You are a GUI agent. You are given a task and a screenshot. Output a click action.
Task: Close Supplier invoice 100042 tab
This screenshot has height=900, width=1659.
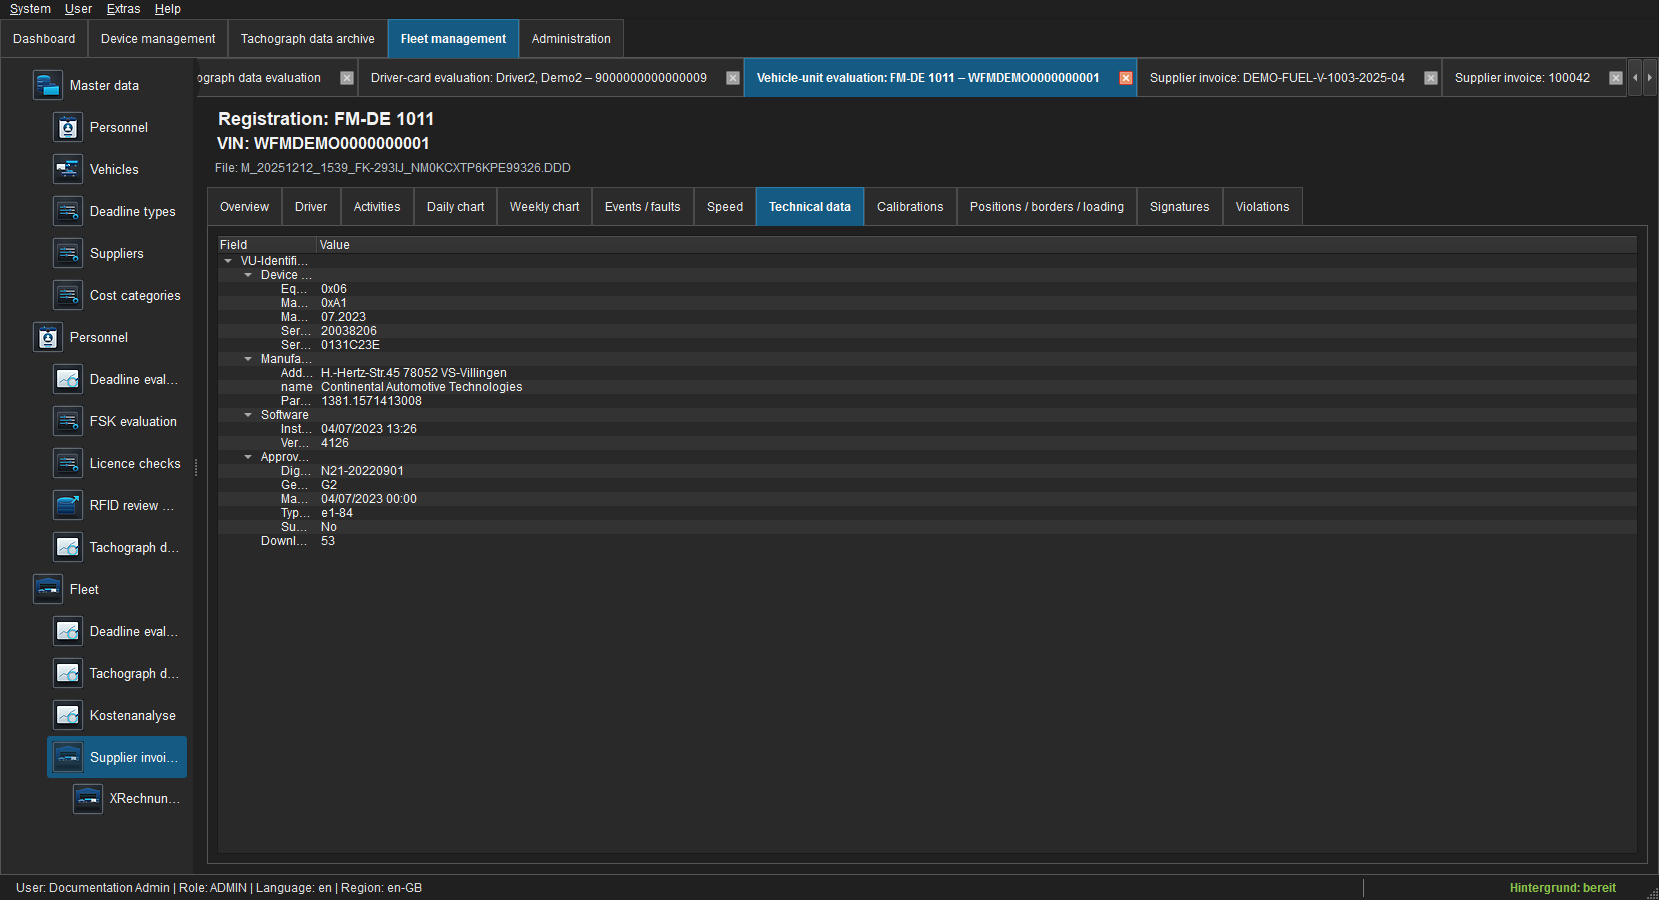click(1616, 78)
